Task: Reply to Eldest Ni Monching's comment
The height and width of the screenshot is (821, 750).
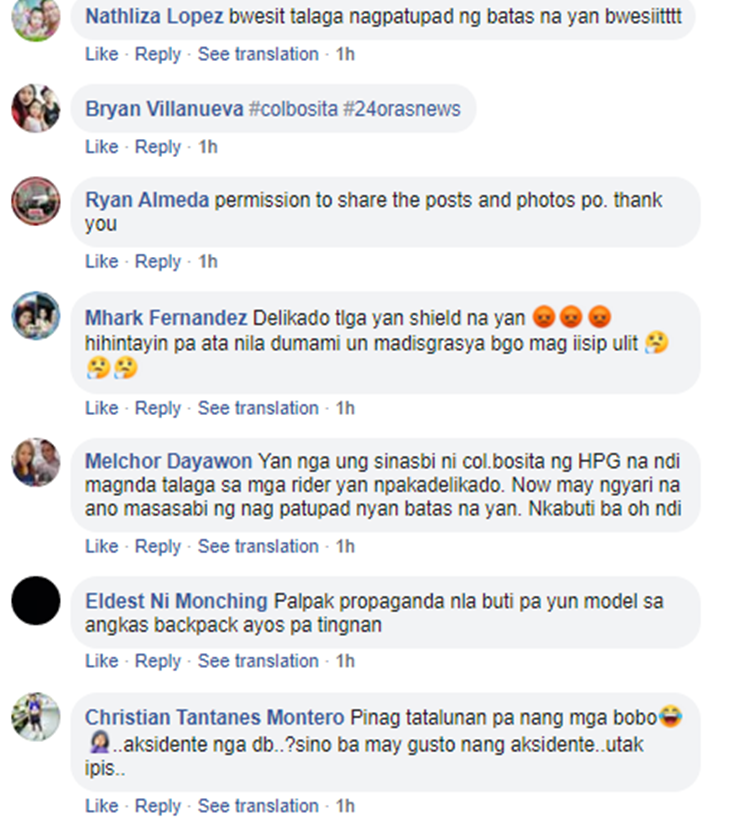Action: click(x=158, y=661)
